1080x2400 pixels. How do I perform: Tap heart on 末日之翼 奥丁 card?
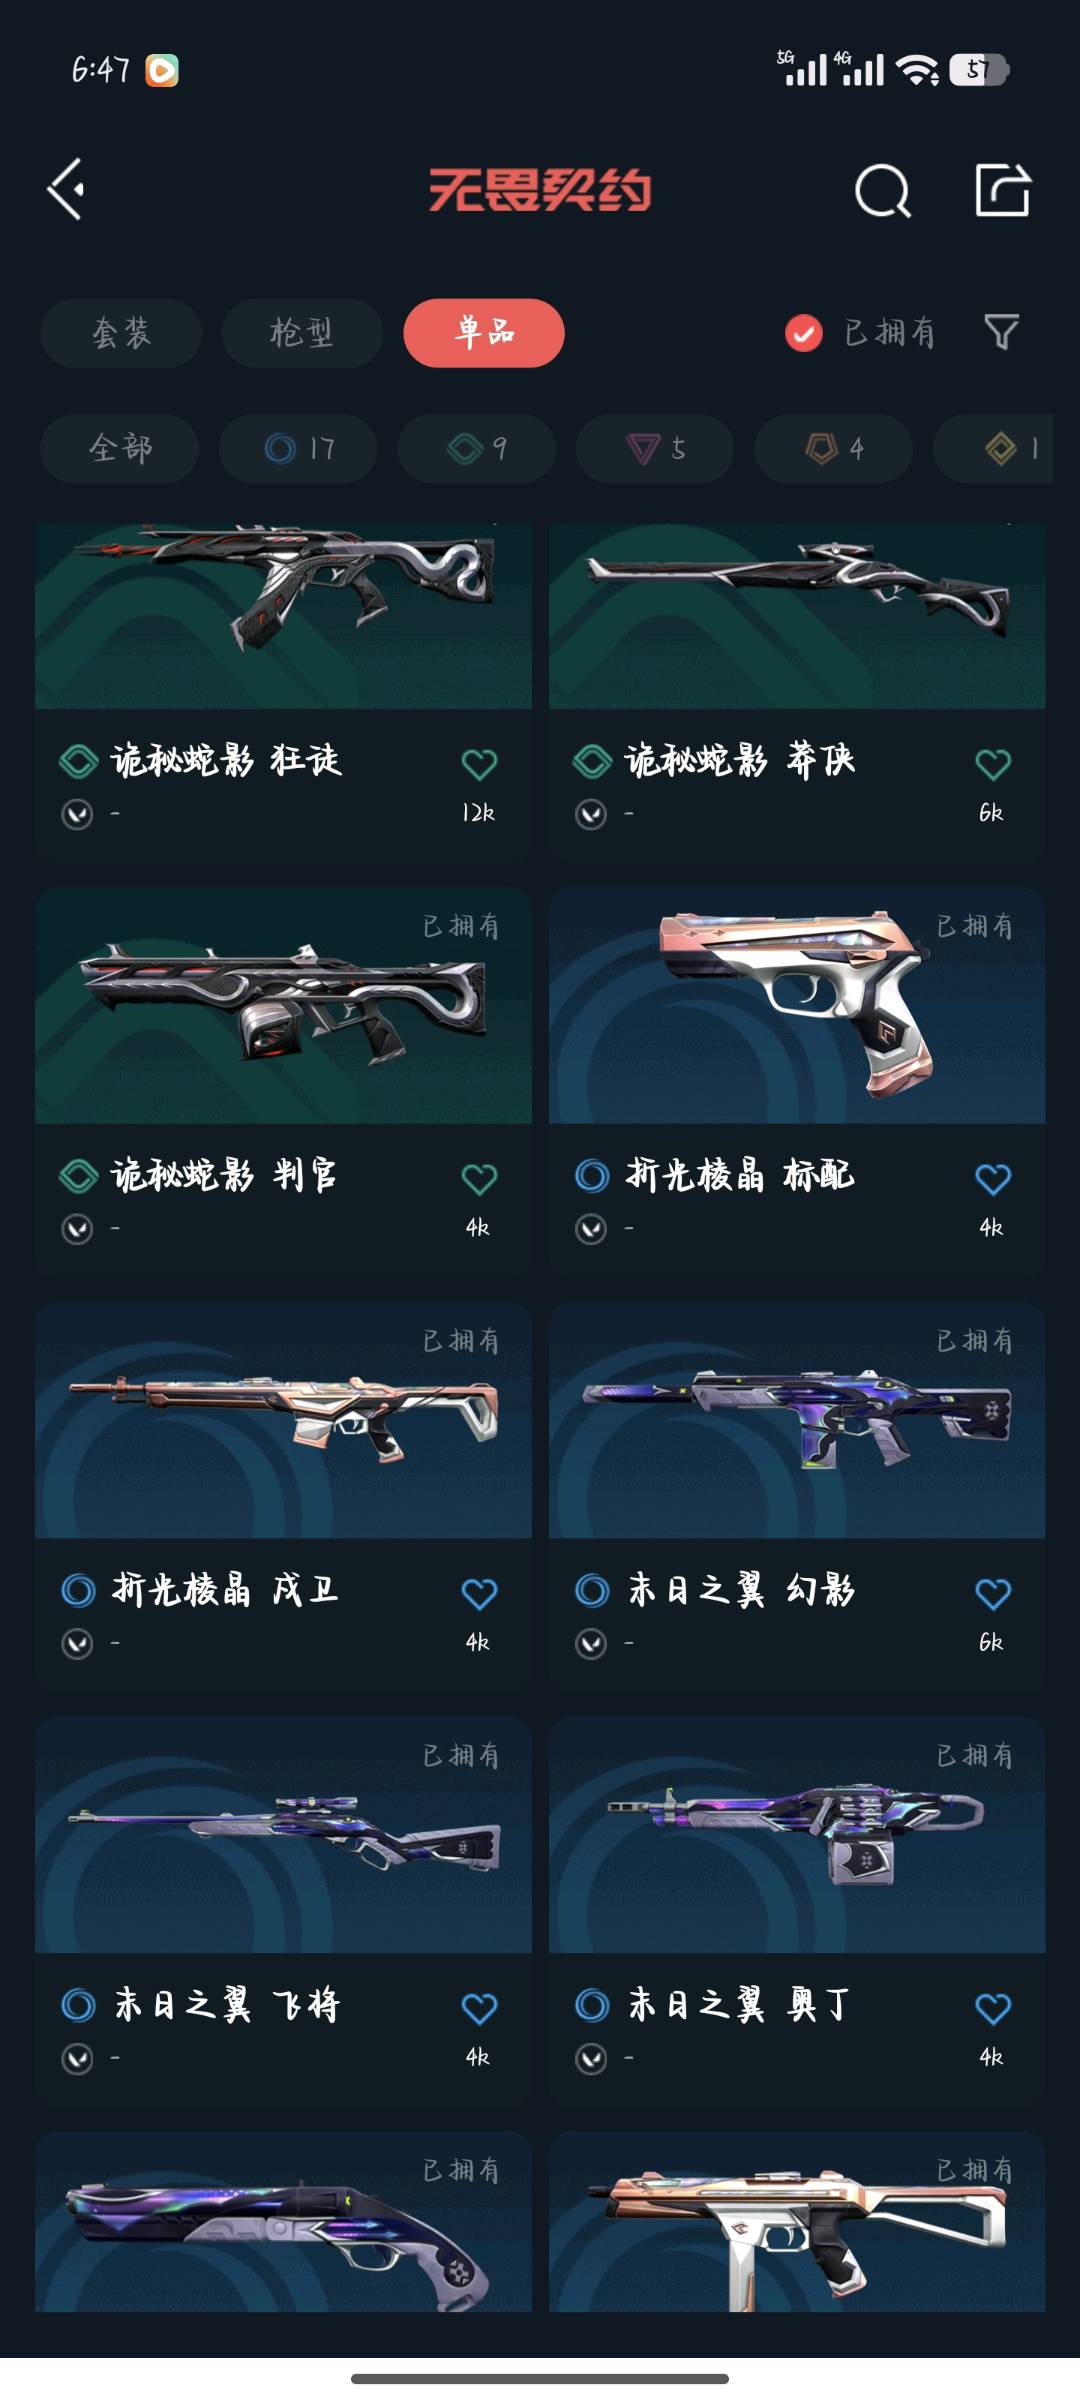click(992, 2009)
